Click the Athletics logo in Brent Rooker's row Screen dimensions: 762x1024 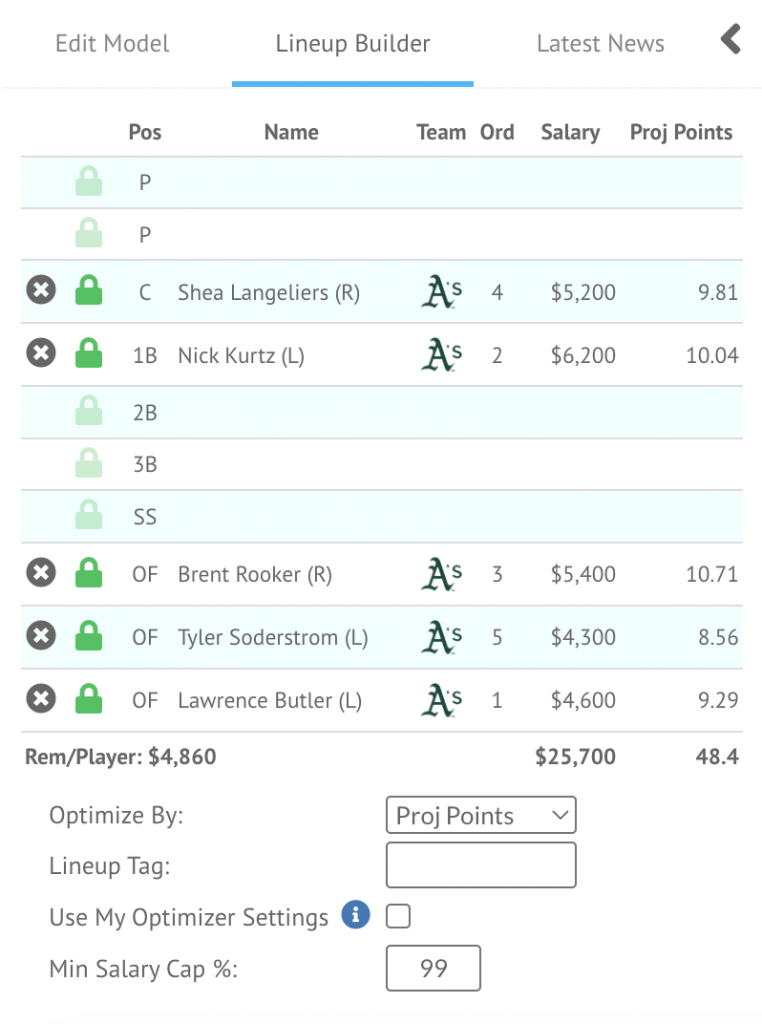tap(441, 574)
